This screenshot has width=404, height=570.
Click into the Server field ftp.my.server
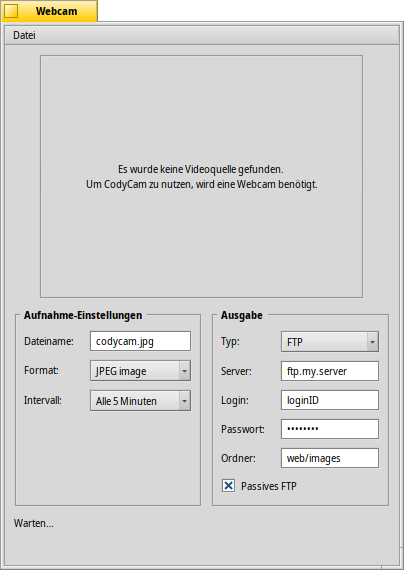(330, 371)
